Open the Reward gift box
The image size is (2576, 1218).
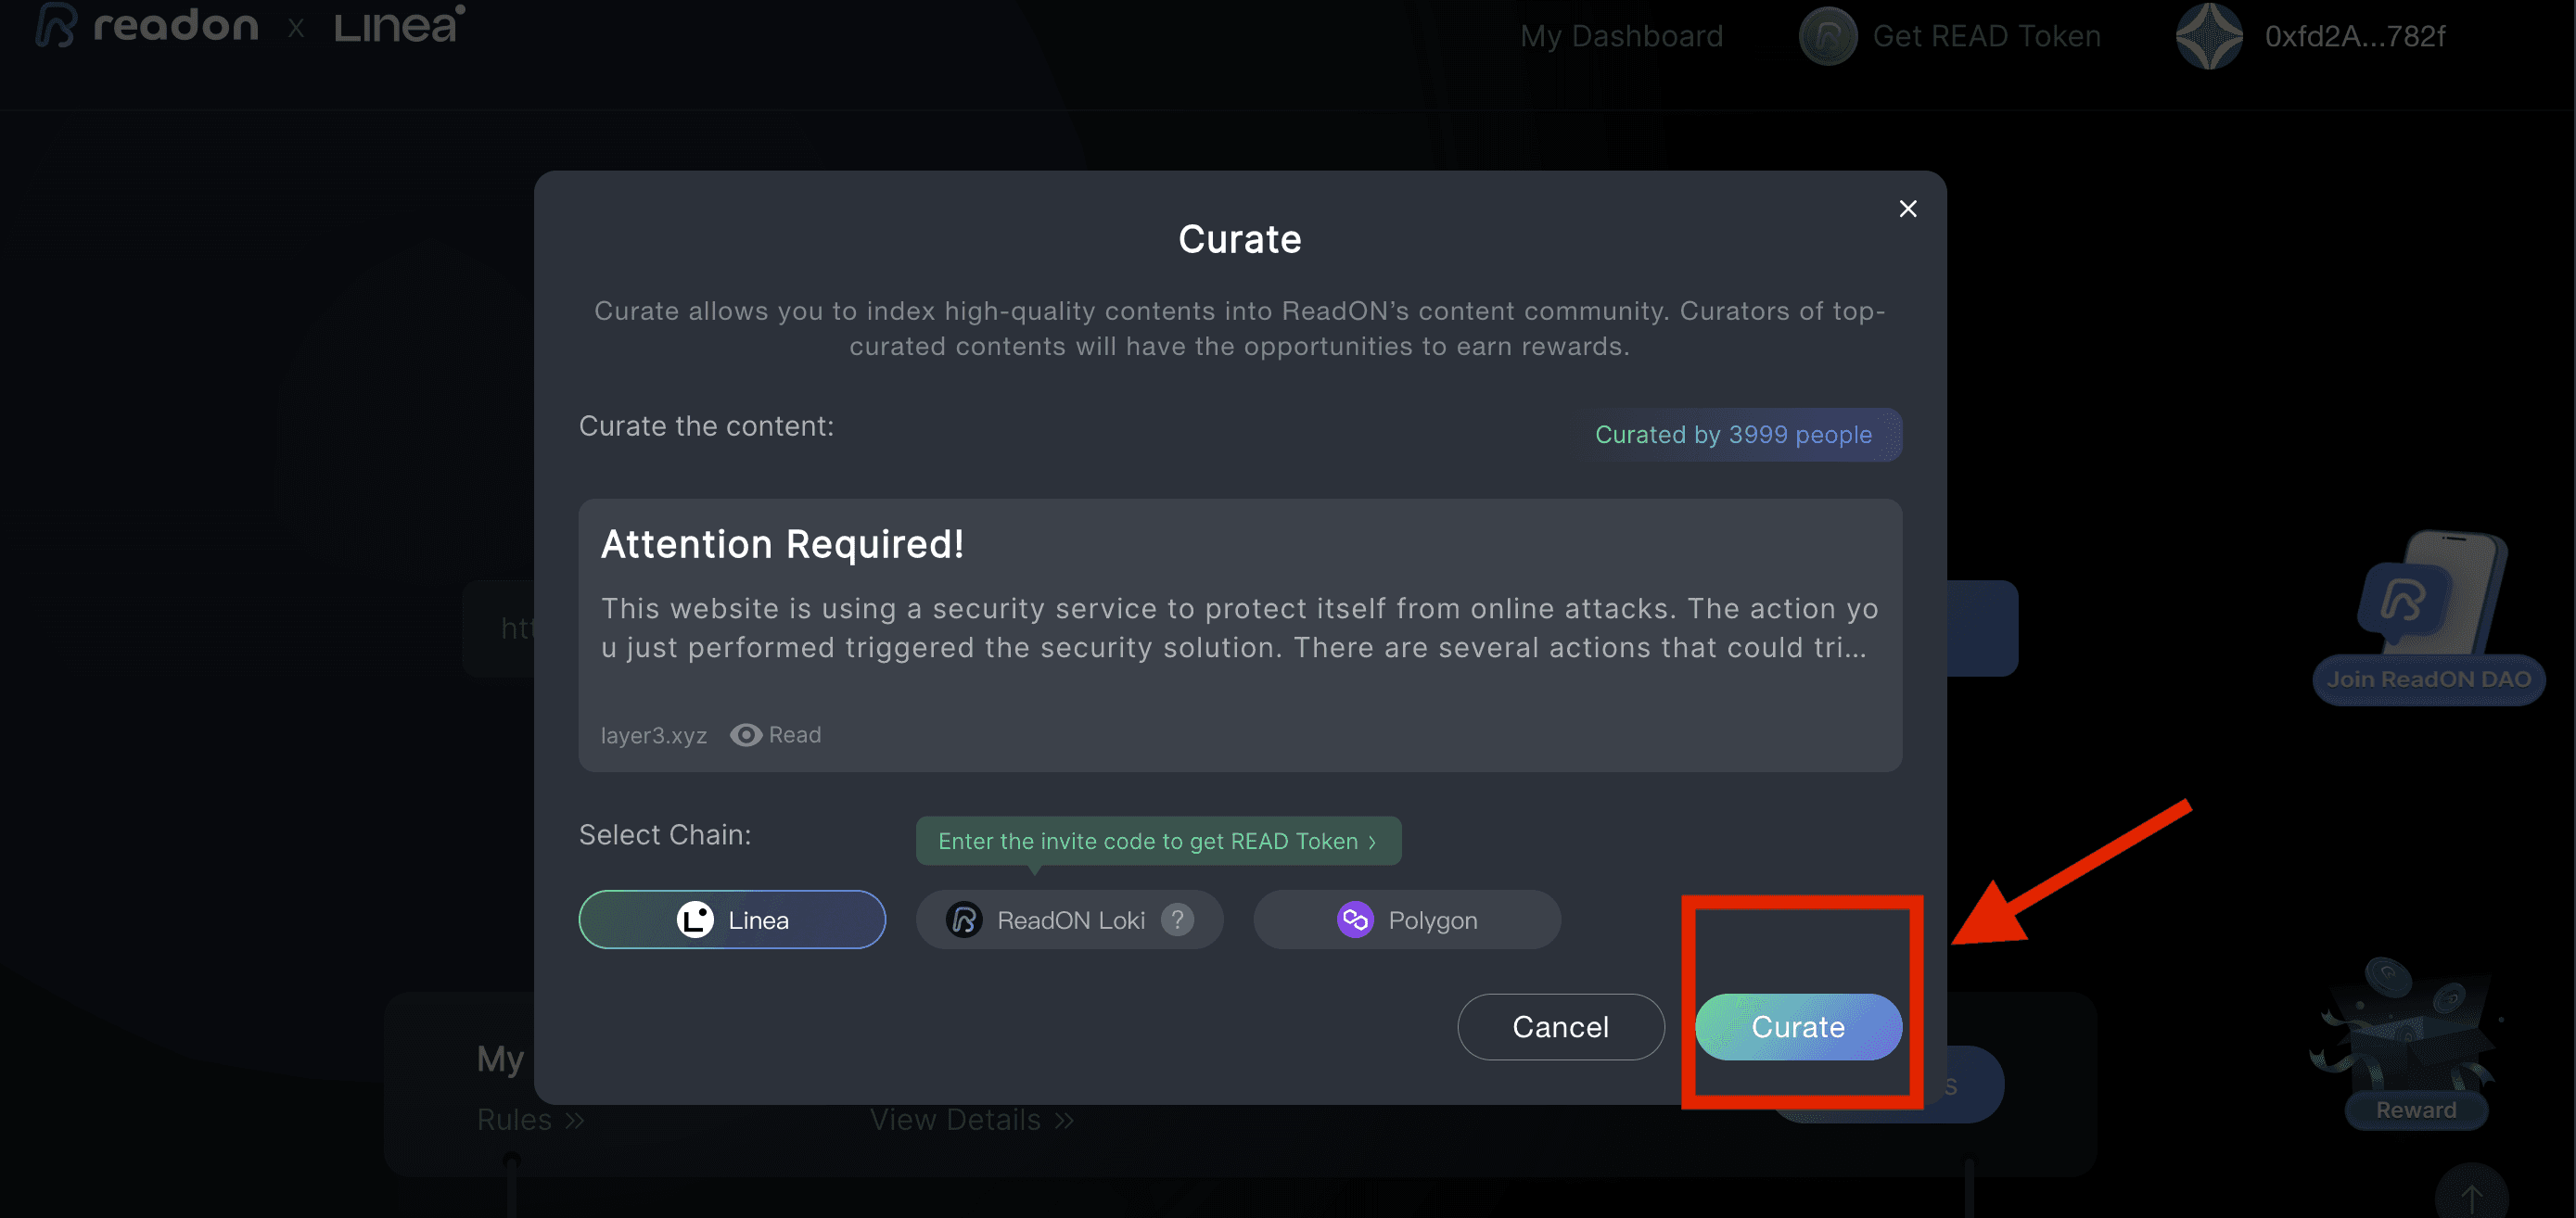click(x=2409, y=1029)
